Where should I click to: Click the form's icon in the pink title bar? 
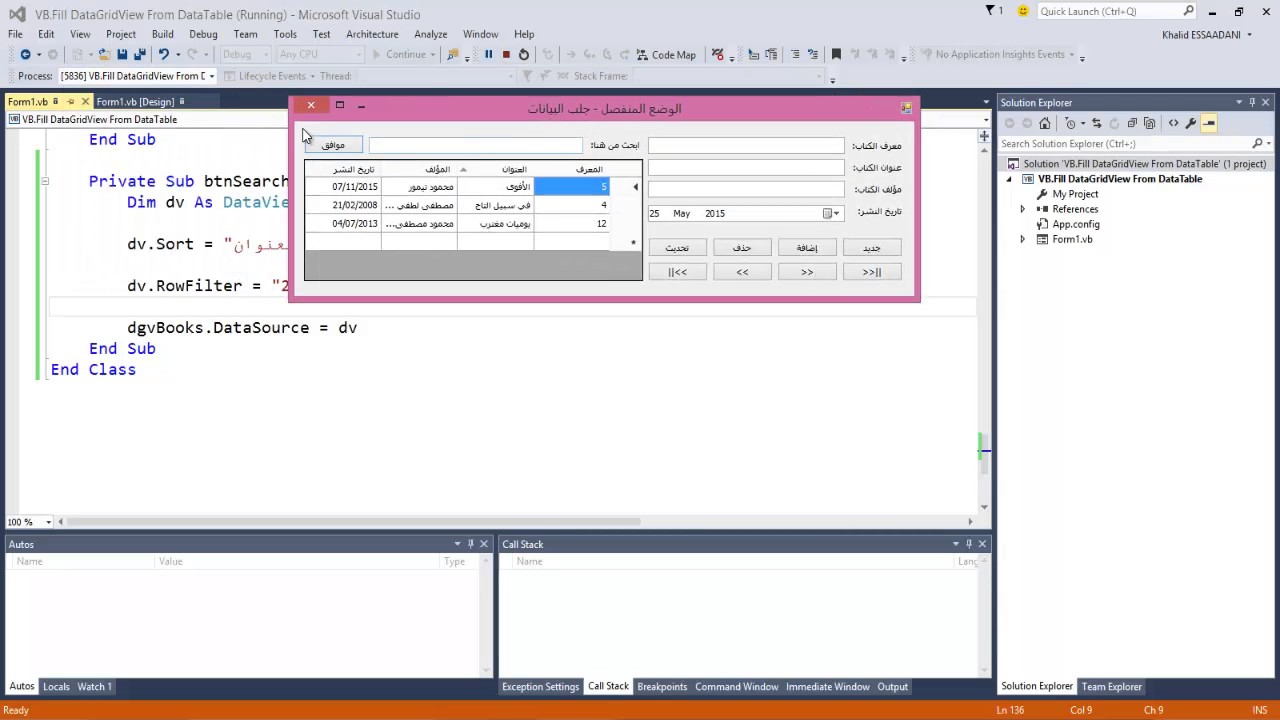click(x=906, y=108)
